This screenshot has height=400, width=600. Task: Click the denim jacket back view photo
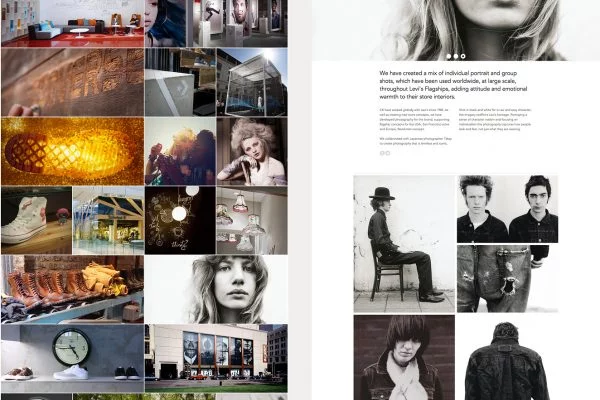(508, 358)
